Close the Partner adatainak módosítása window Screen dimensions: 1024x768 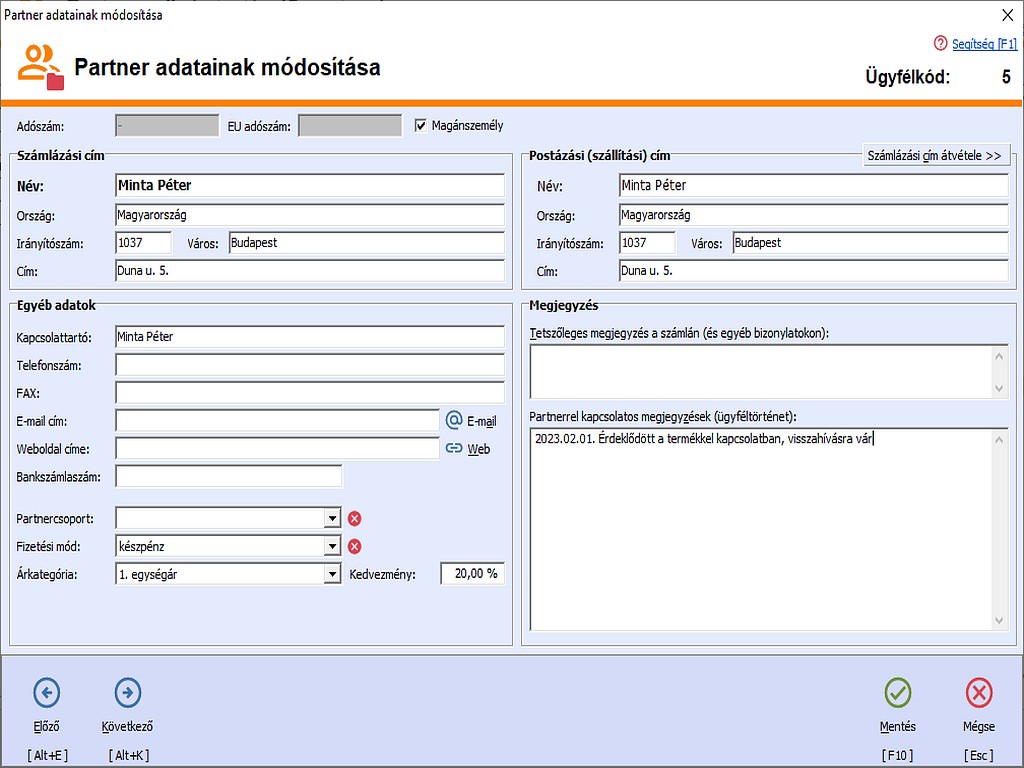1006,14
